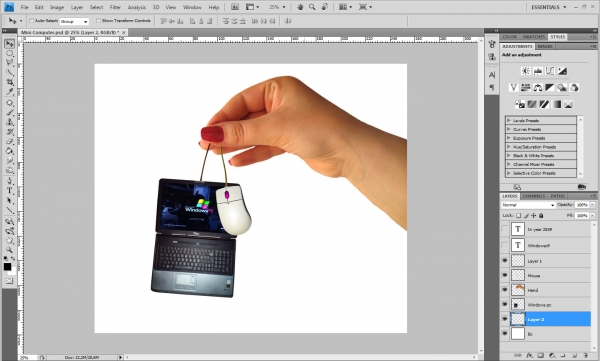This screenshot has width=600, height=361.
Task: Add a Gradient Map adjustment
Action: [x=556, y=104]
